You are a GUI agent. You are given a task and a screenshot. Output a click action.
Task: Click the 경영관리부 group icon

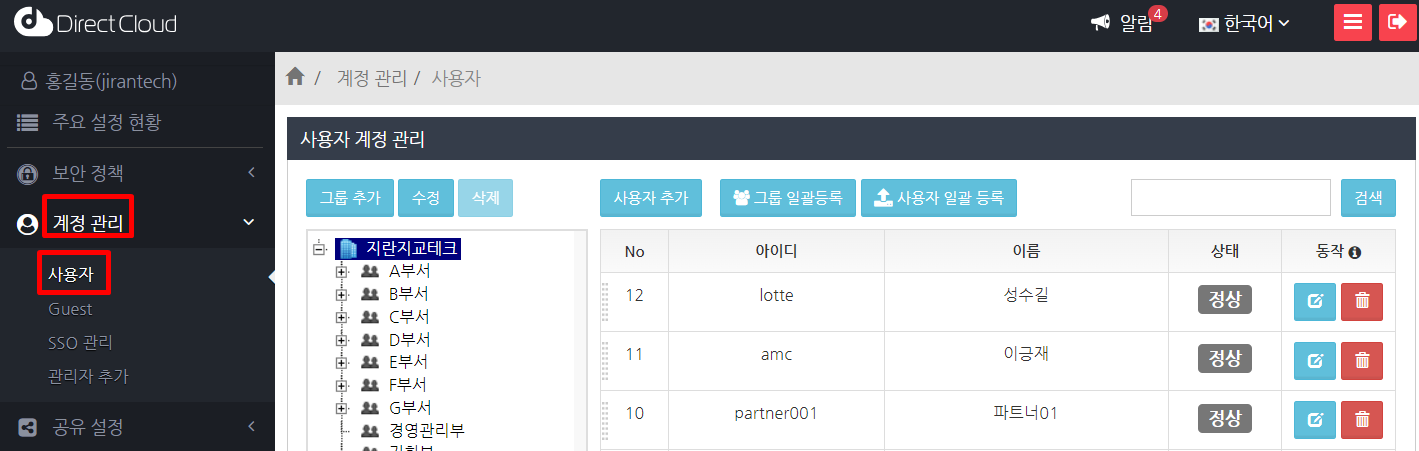pos(370,430)
